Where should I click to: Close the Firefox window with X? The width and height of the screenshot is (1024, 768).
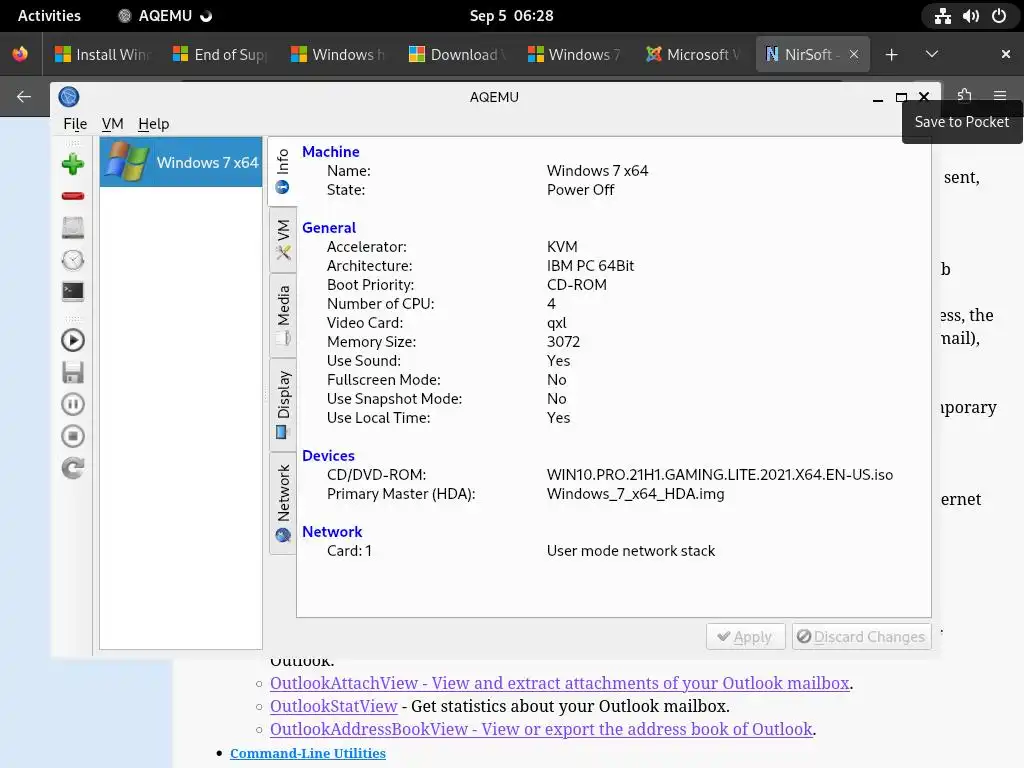point(1006,54)
